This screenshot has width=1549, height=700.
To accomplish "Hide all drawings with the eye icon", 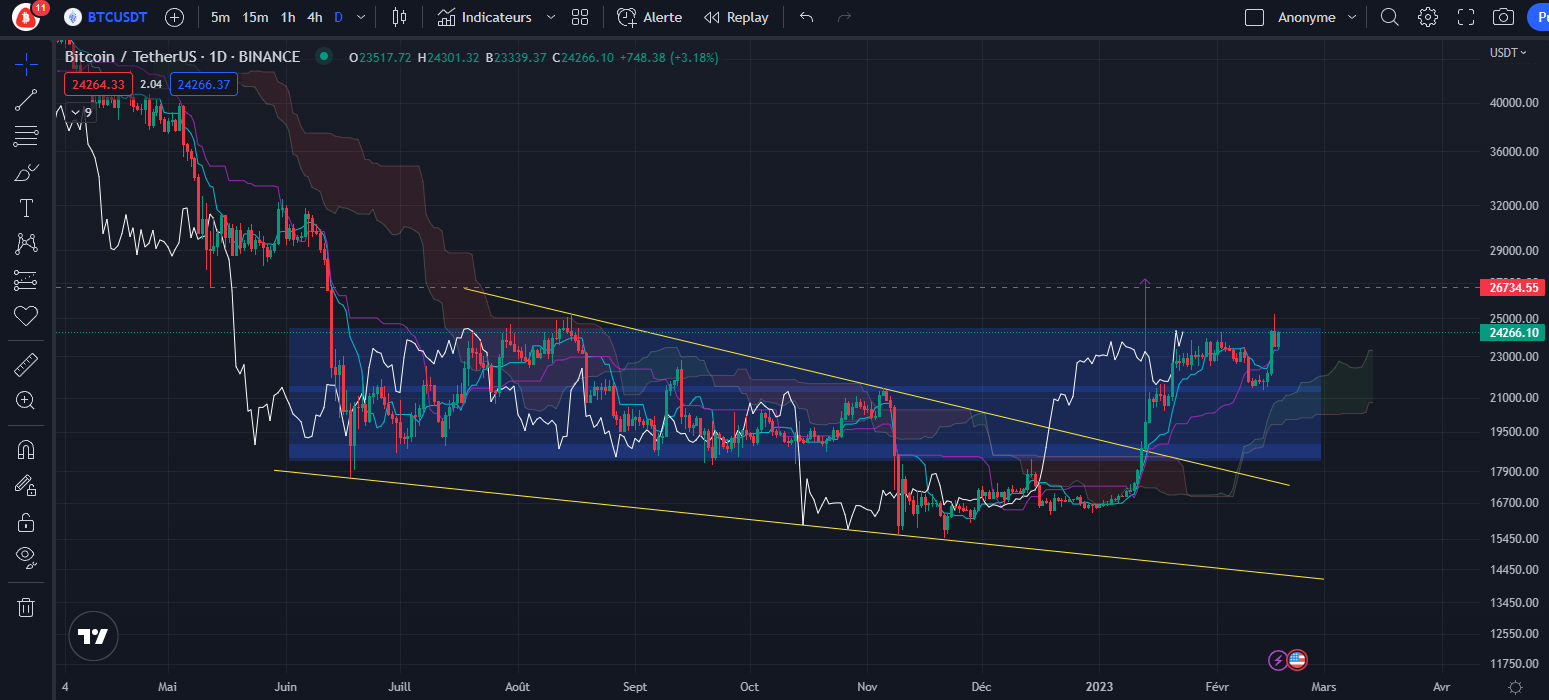I will pos(26,557).
